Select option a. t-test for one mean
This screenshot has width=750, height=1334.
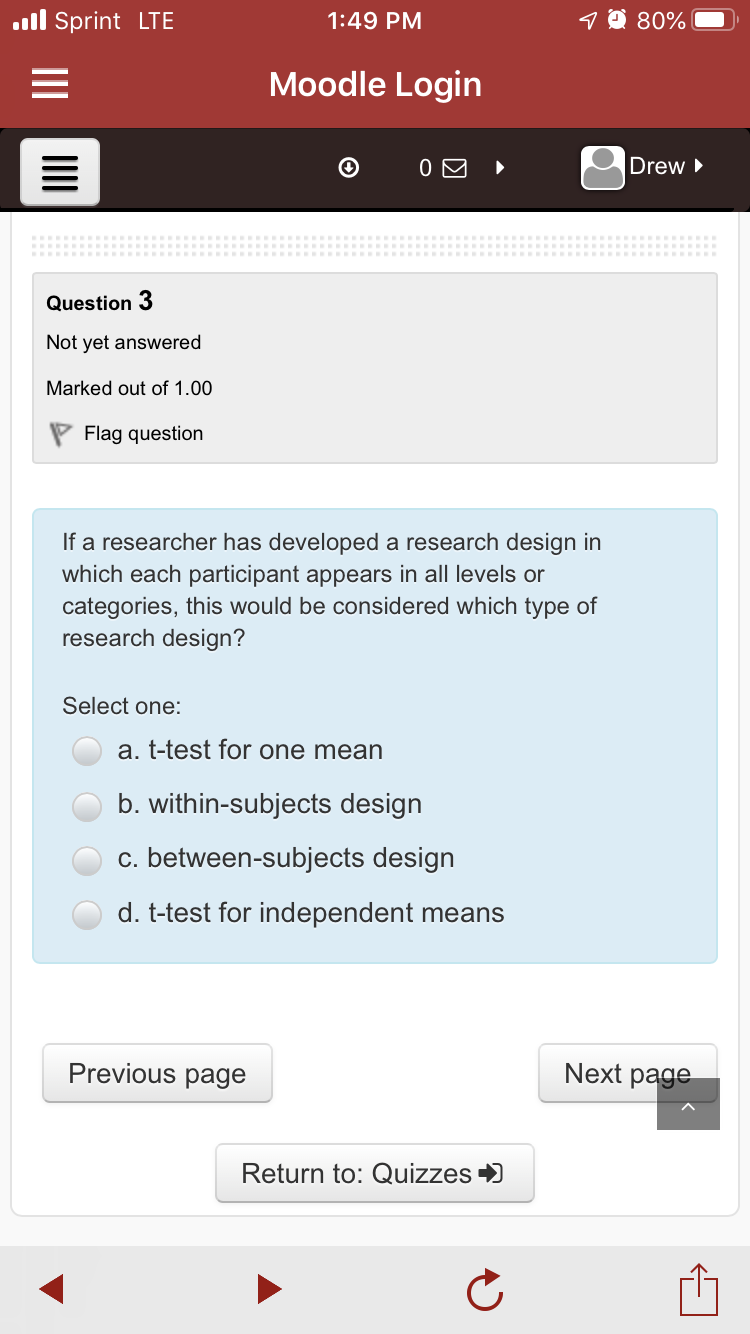pos(88,751)
